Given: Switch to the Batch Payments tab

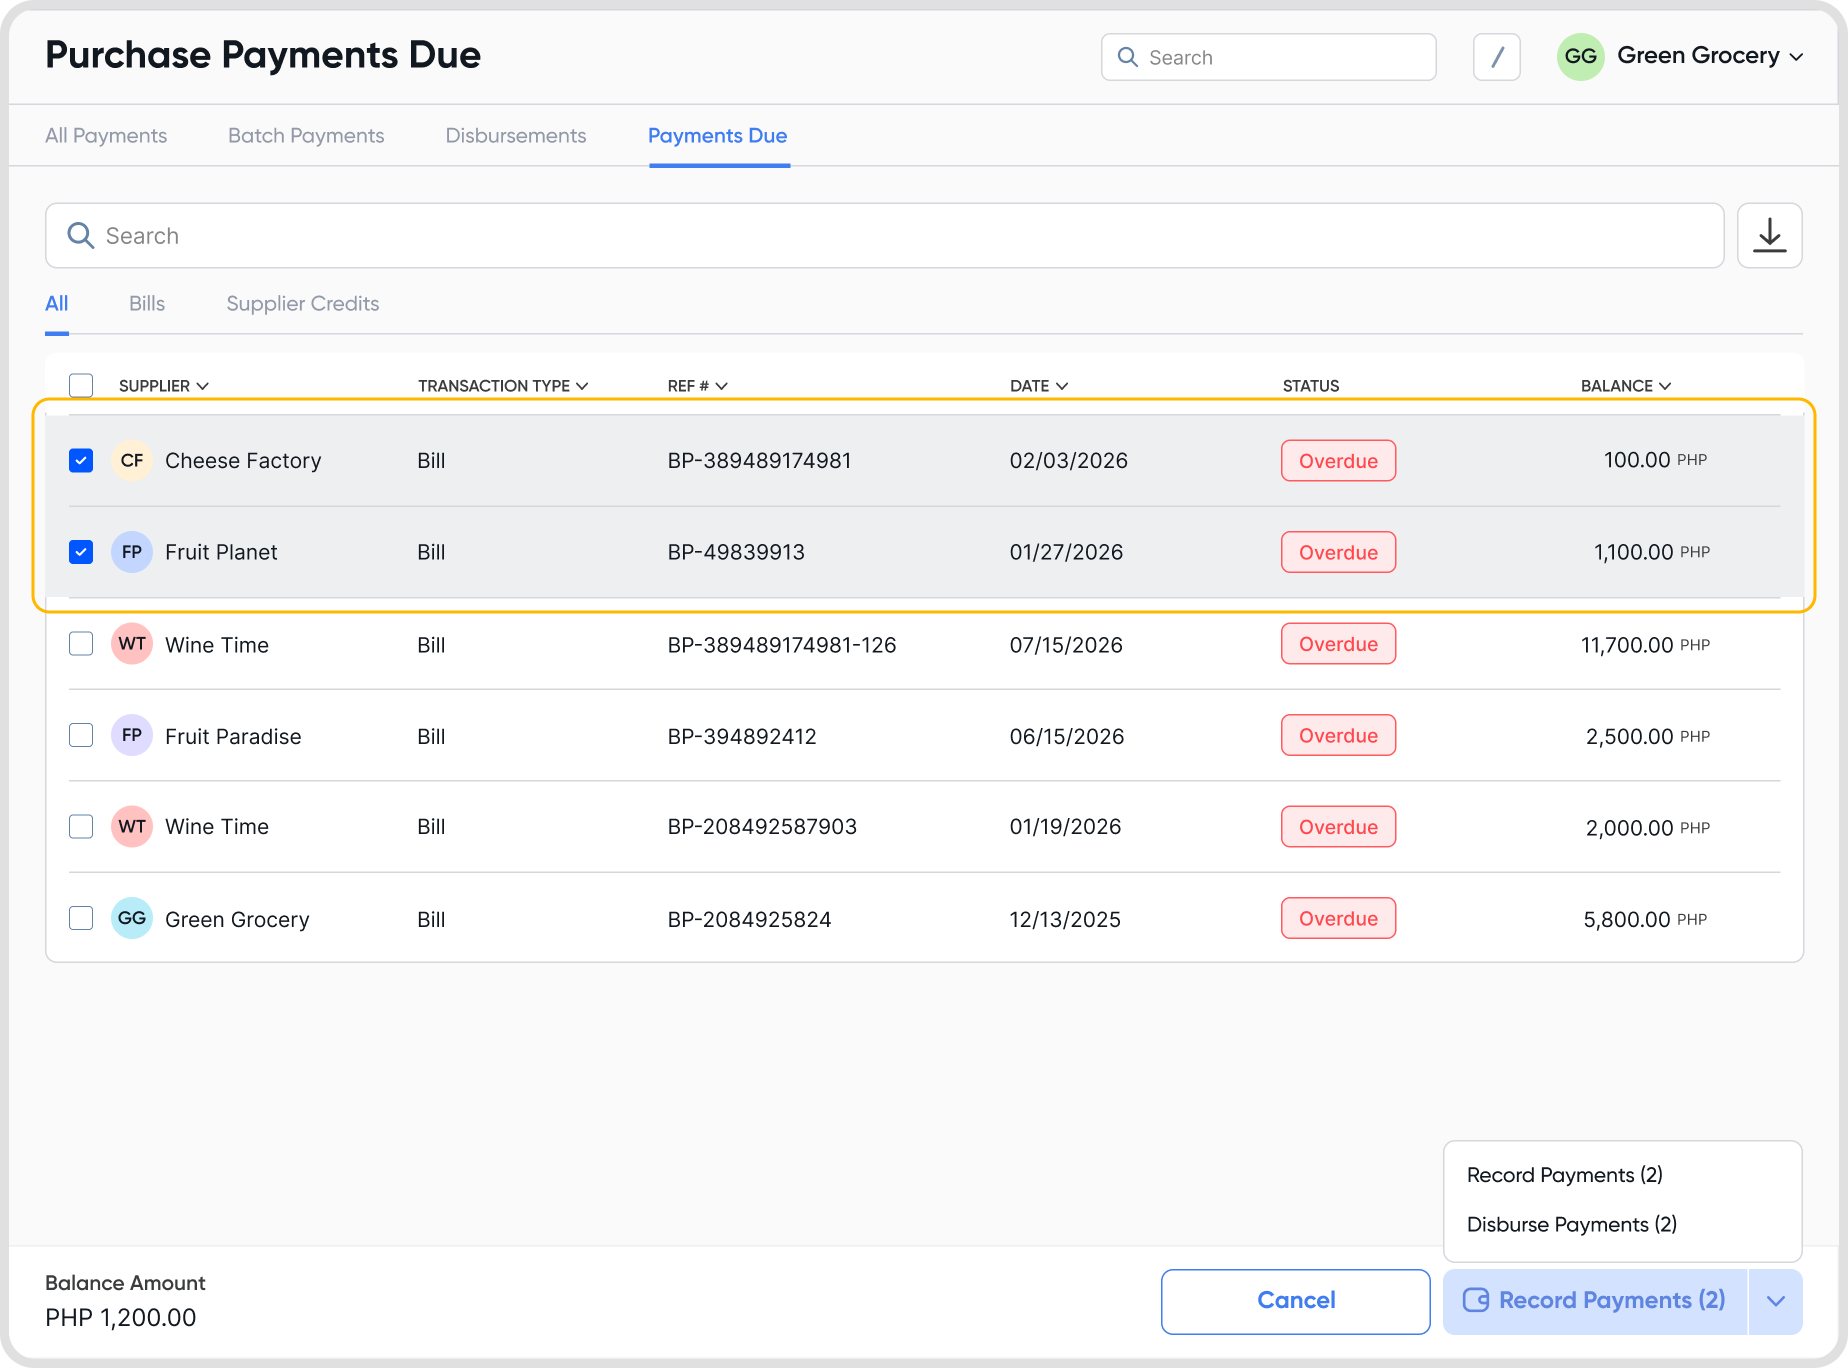Looking at the screenshot, I should point(306,136).
